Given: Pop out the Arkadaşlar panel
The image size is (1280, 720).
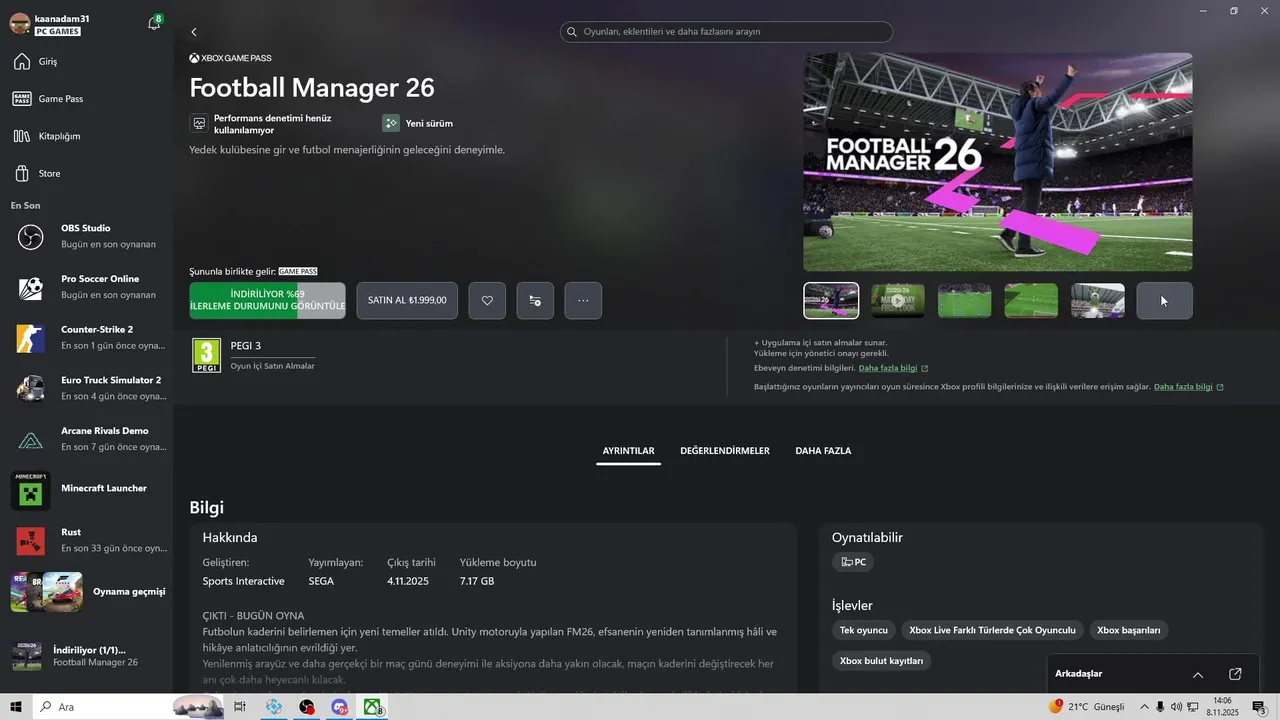Looking at the screenshot, I should click(x=1235, y=674).
